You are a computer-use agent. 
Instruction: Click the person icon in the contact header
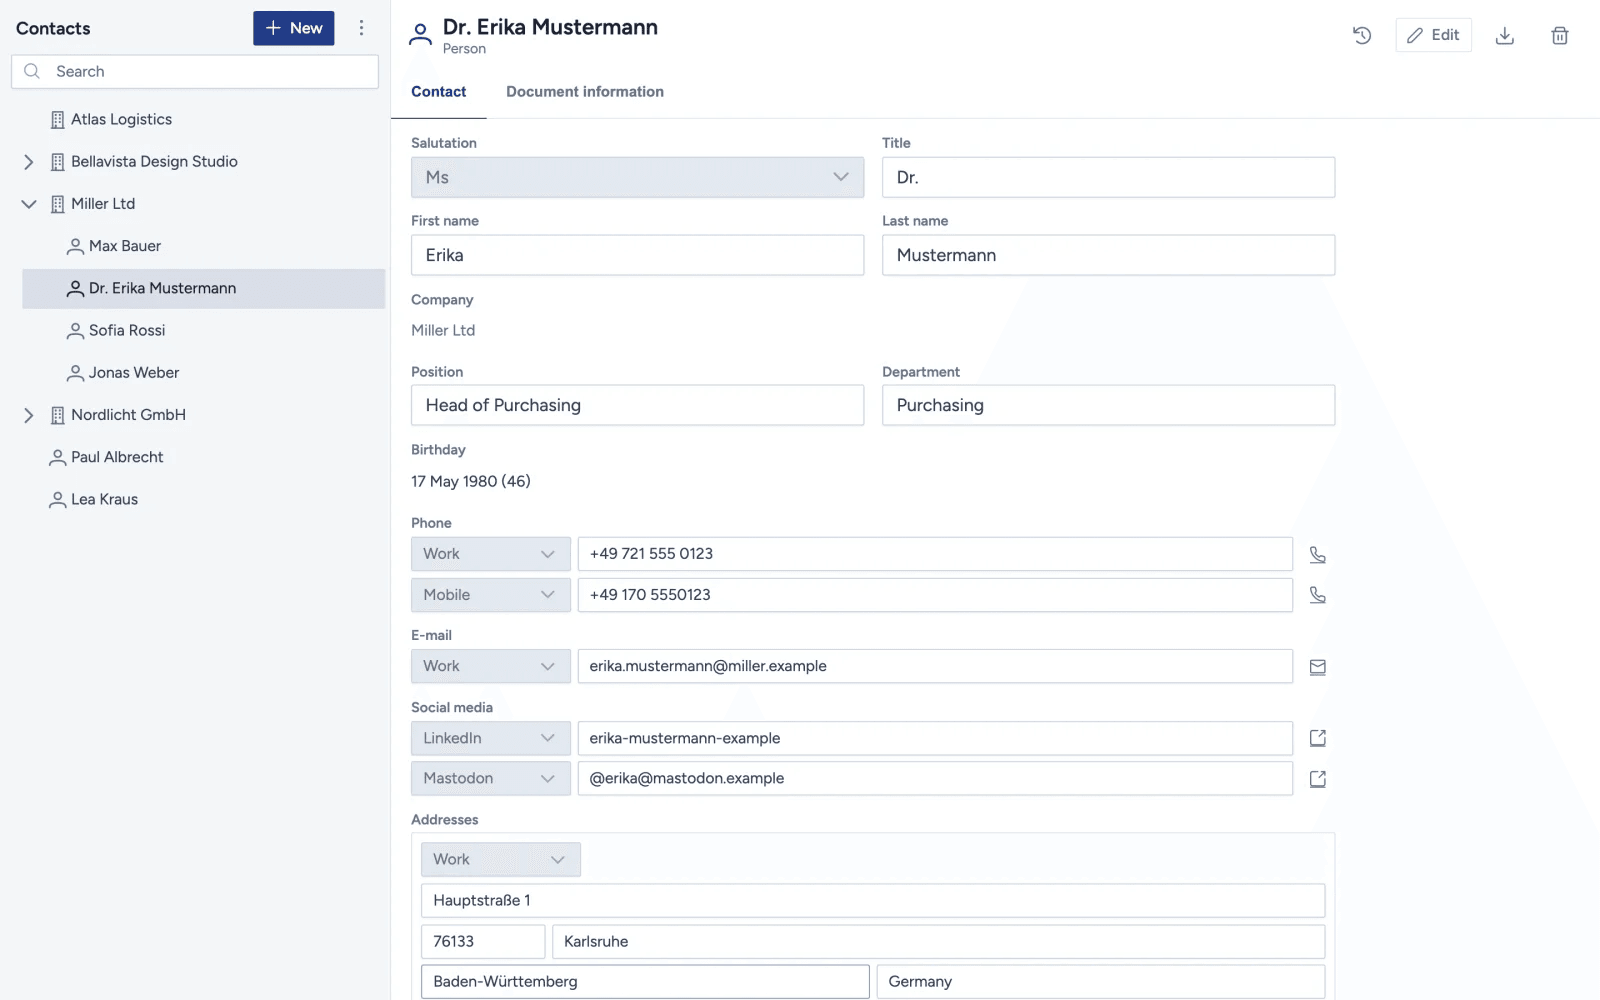pyautogui.click(x=421, y=35)
